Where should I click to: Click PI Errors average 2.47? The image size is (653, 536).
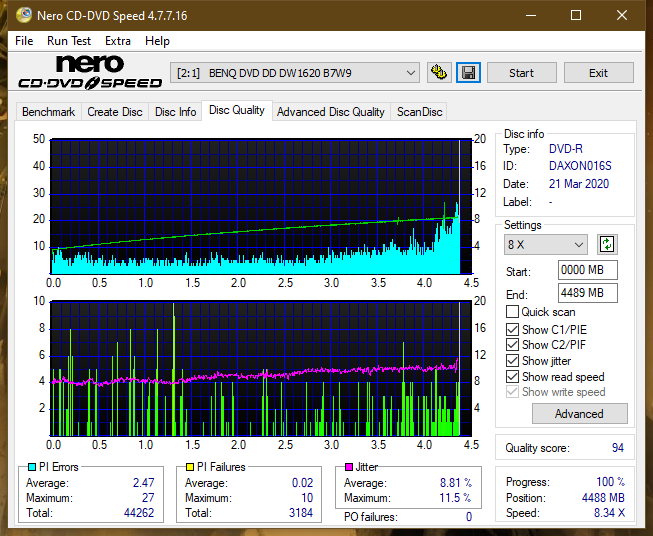144,483
